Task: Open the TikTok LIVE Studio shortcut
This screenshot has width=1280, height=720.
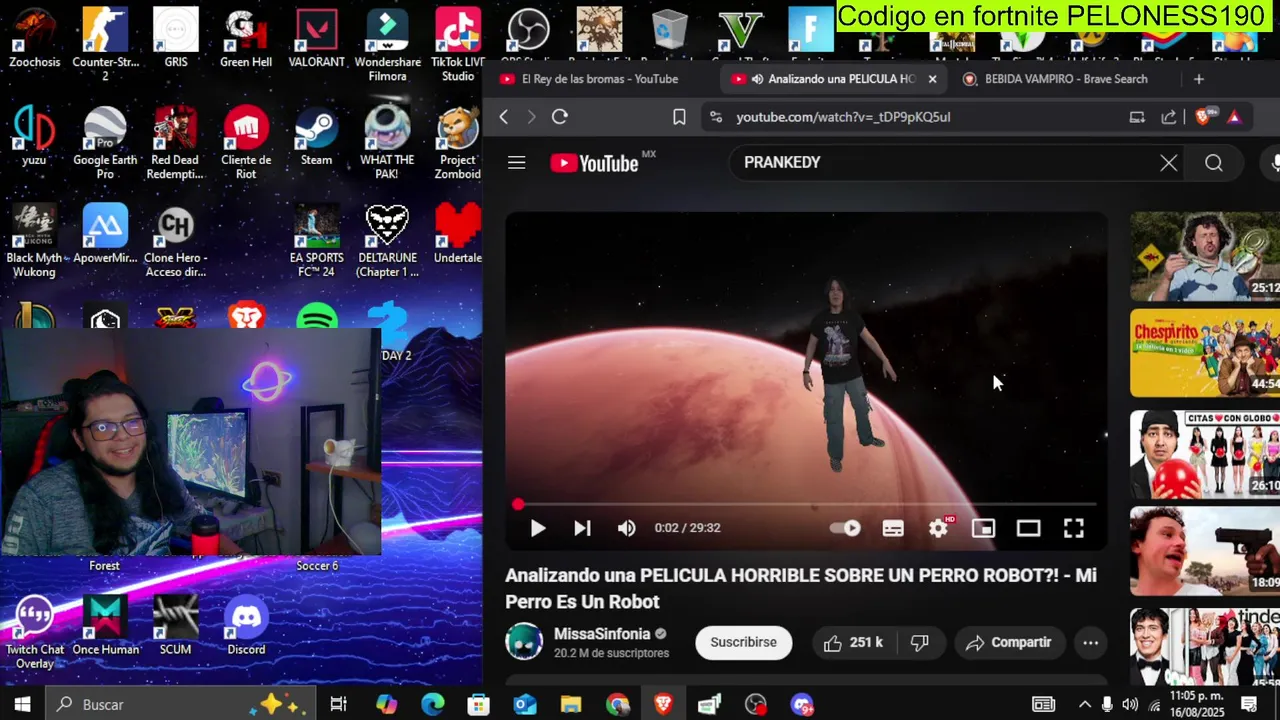Action: pyautogui.click(x=458, y=45)
